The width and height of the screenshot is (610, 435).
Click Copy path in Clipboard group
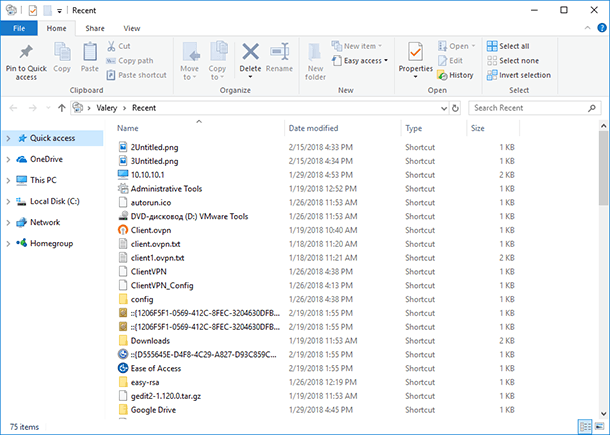click(x=130, y=61)
